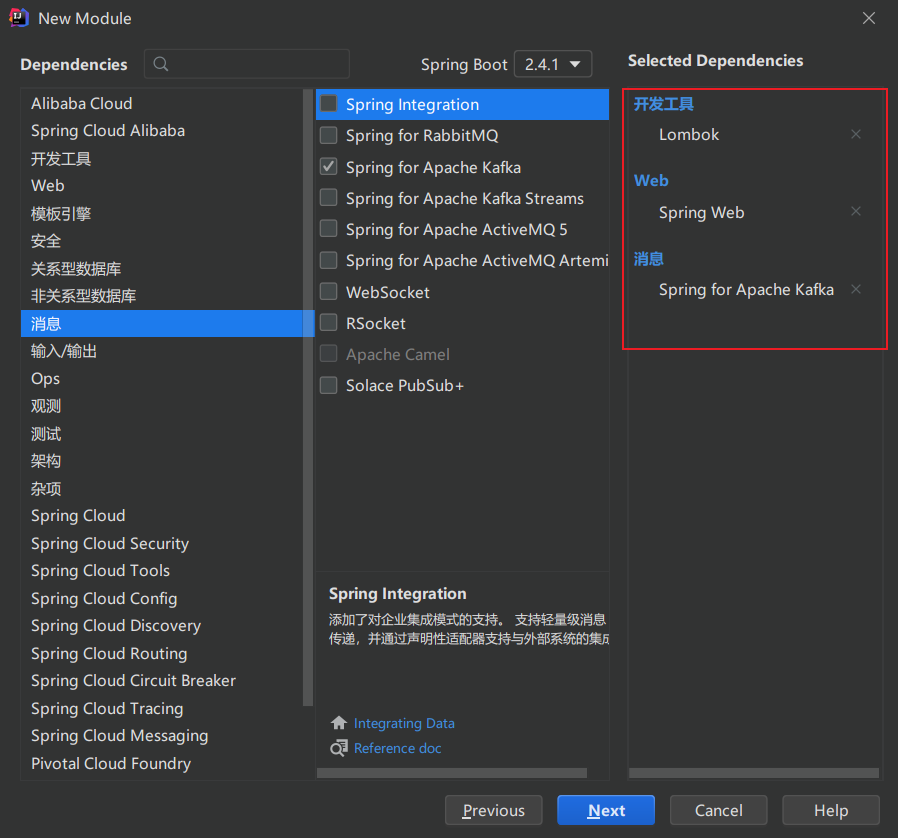Select the Spring Cloud category
Image resolution: width=898 pixels, height=838 pixels.
pos(162,516)
